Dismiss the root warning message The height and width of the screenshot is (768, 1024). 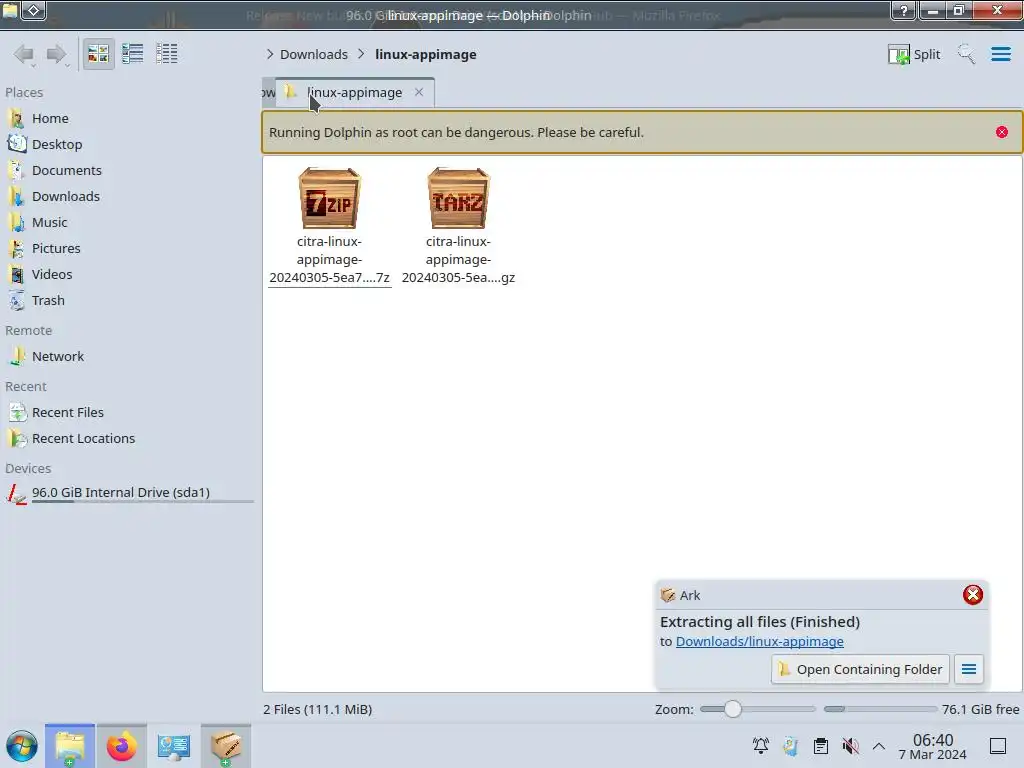pyautogui.click(x=1001, y=133)
